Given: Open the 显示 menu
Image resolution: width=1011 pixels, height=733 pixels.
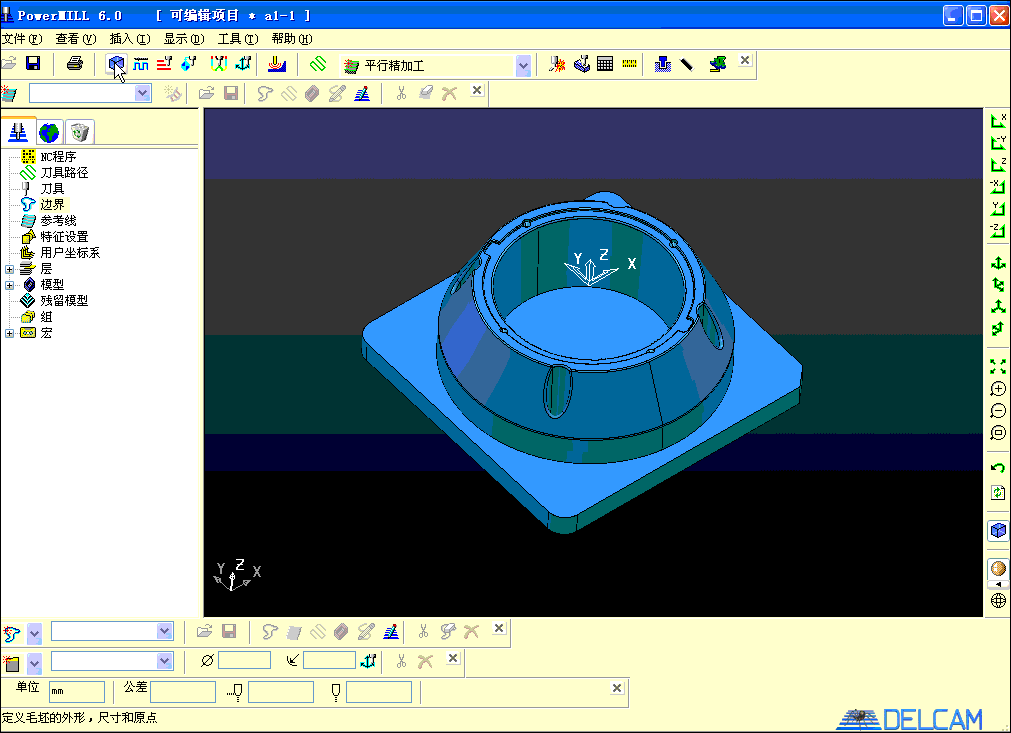Looking at the screenshot, I should (183, 39).
